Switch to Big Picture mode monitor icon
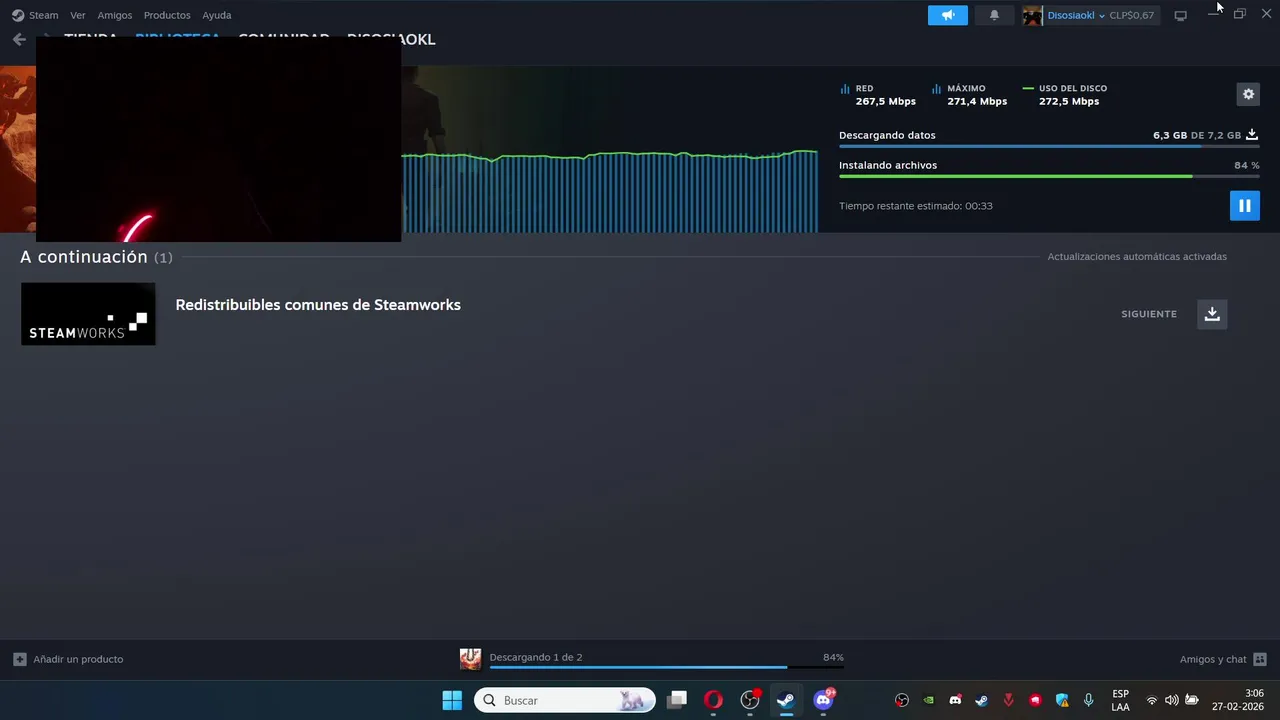 (1180, 15)
